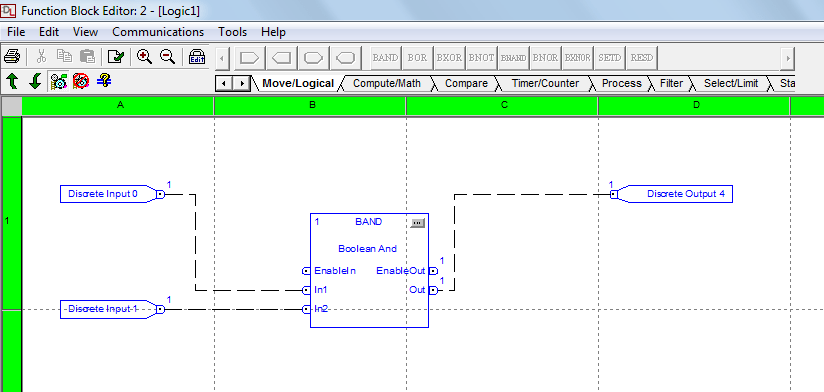
Task: Select the Output Wire Connector icon
Action: (x=346, y=58)
